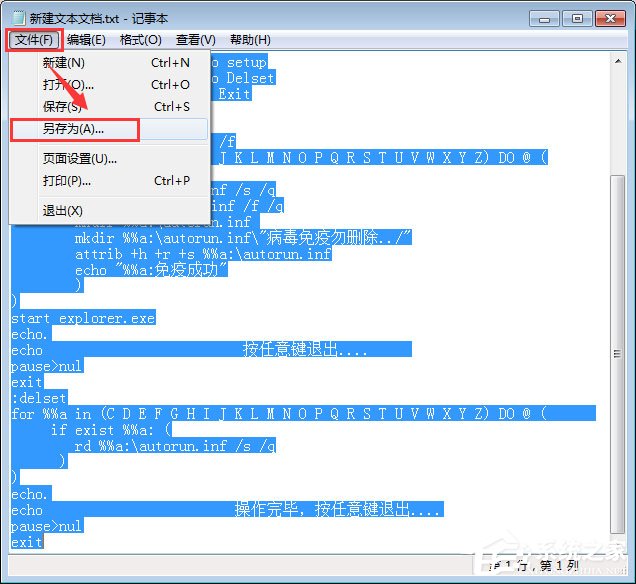This screenshot has height=584, width=636.
Task: Open the 文件(F) menu
Action: pyautogui.click(x=34, y=40)
